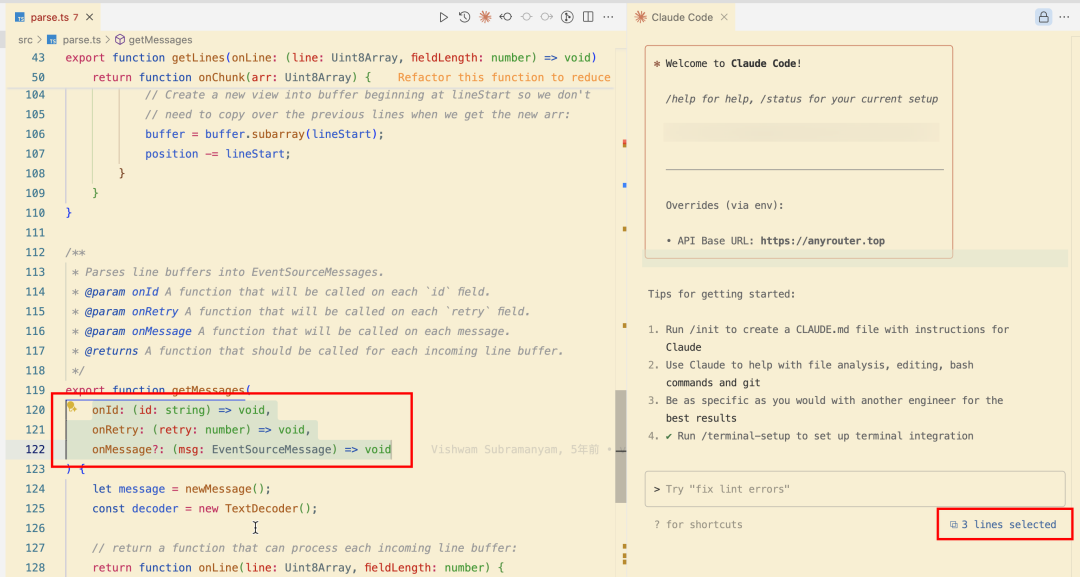Viewport: 1080px width, 577px height.
Task: Open changes with previous revision icon
Action: coord(506,17)
